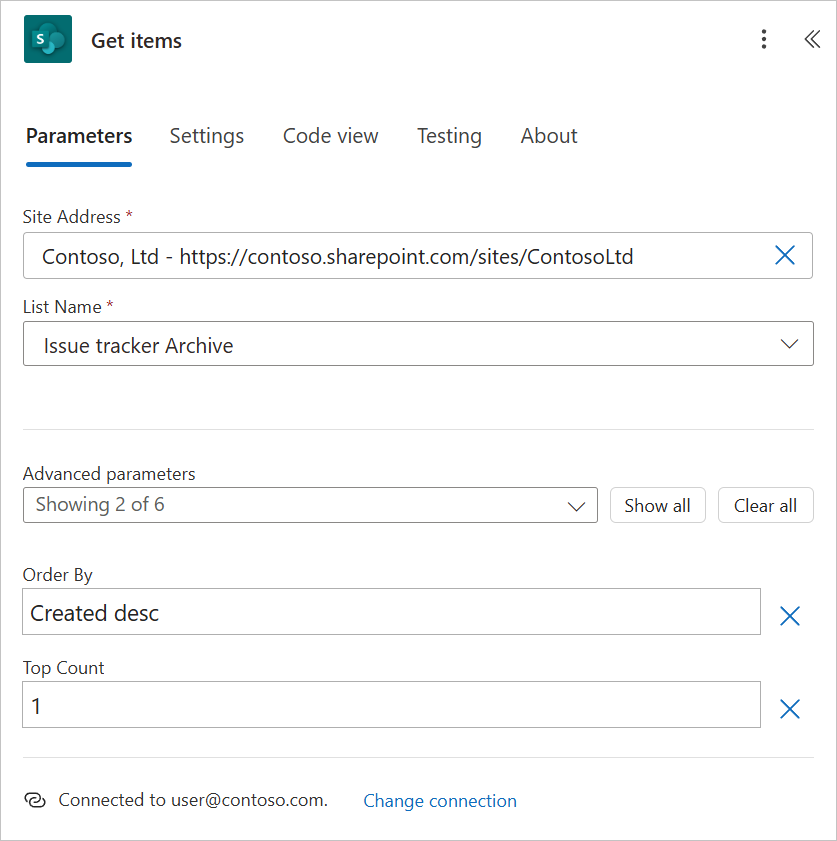This screenshot has height=841, width=837.
Task: Switch to the Parameters tab
Action: (x=79, y=136)
